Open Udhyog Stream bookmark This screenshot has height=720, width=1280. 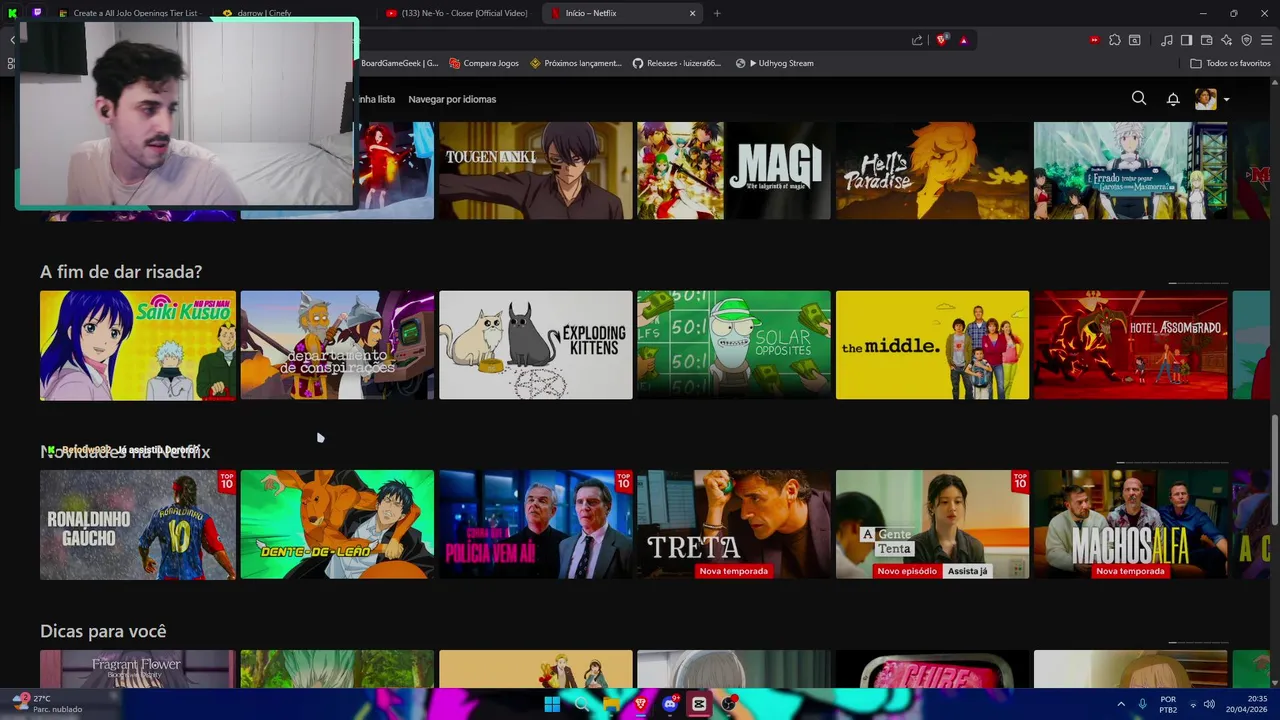tap(774, 63)
